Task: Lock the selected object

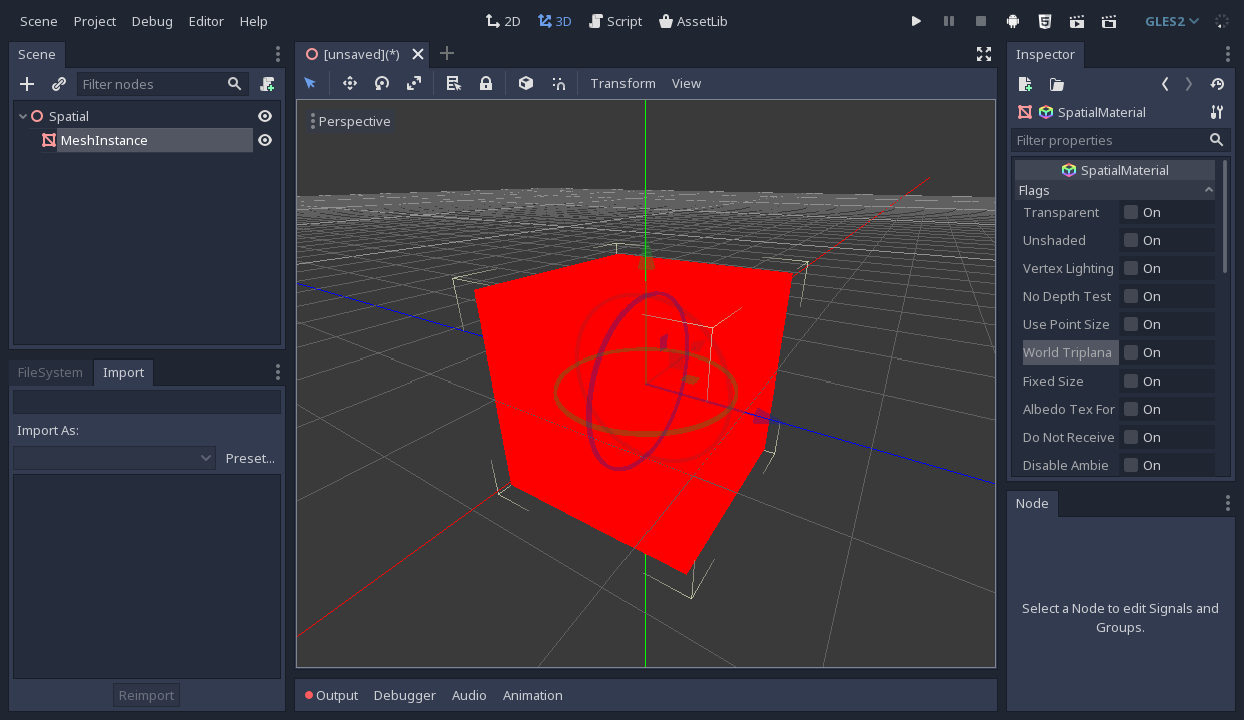Action: pos(486,83)
